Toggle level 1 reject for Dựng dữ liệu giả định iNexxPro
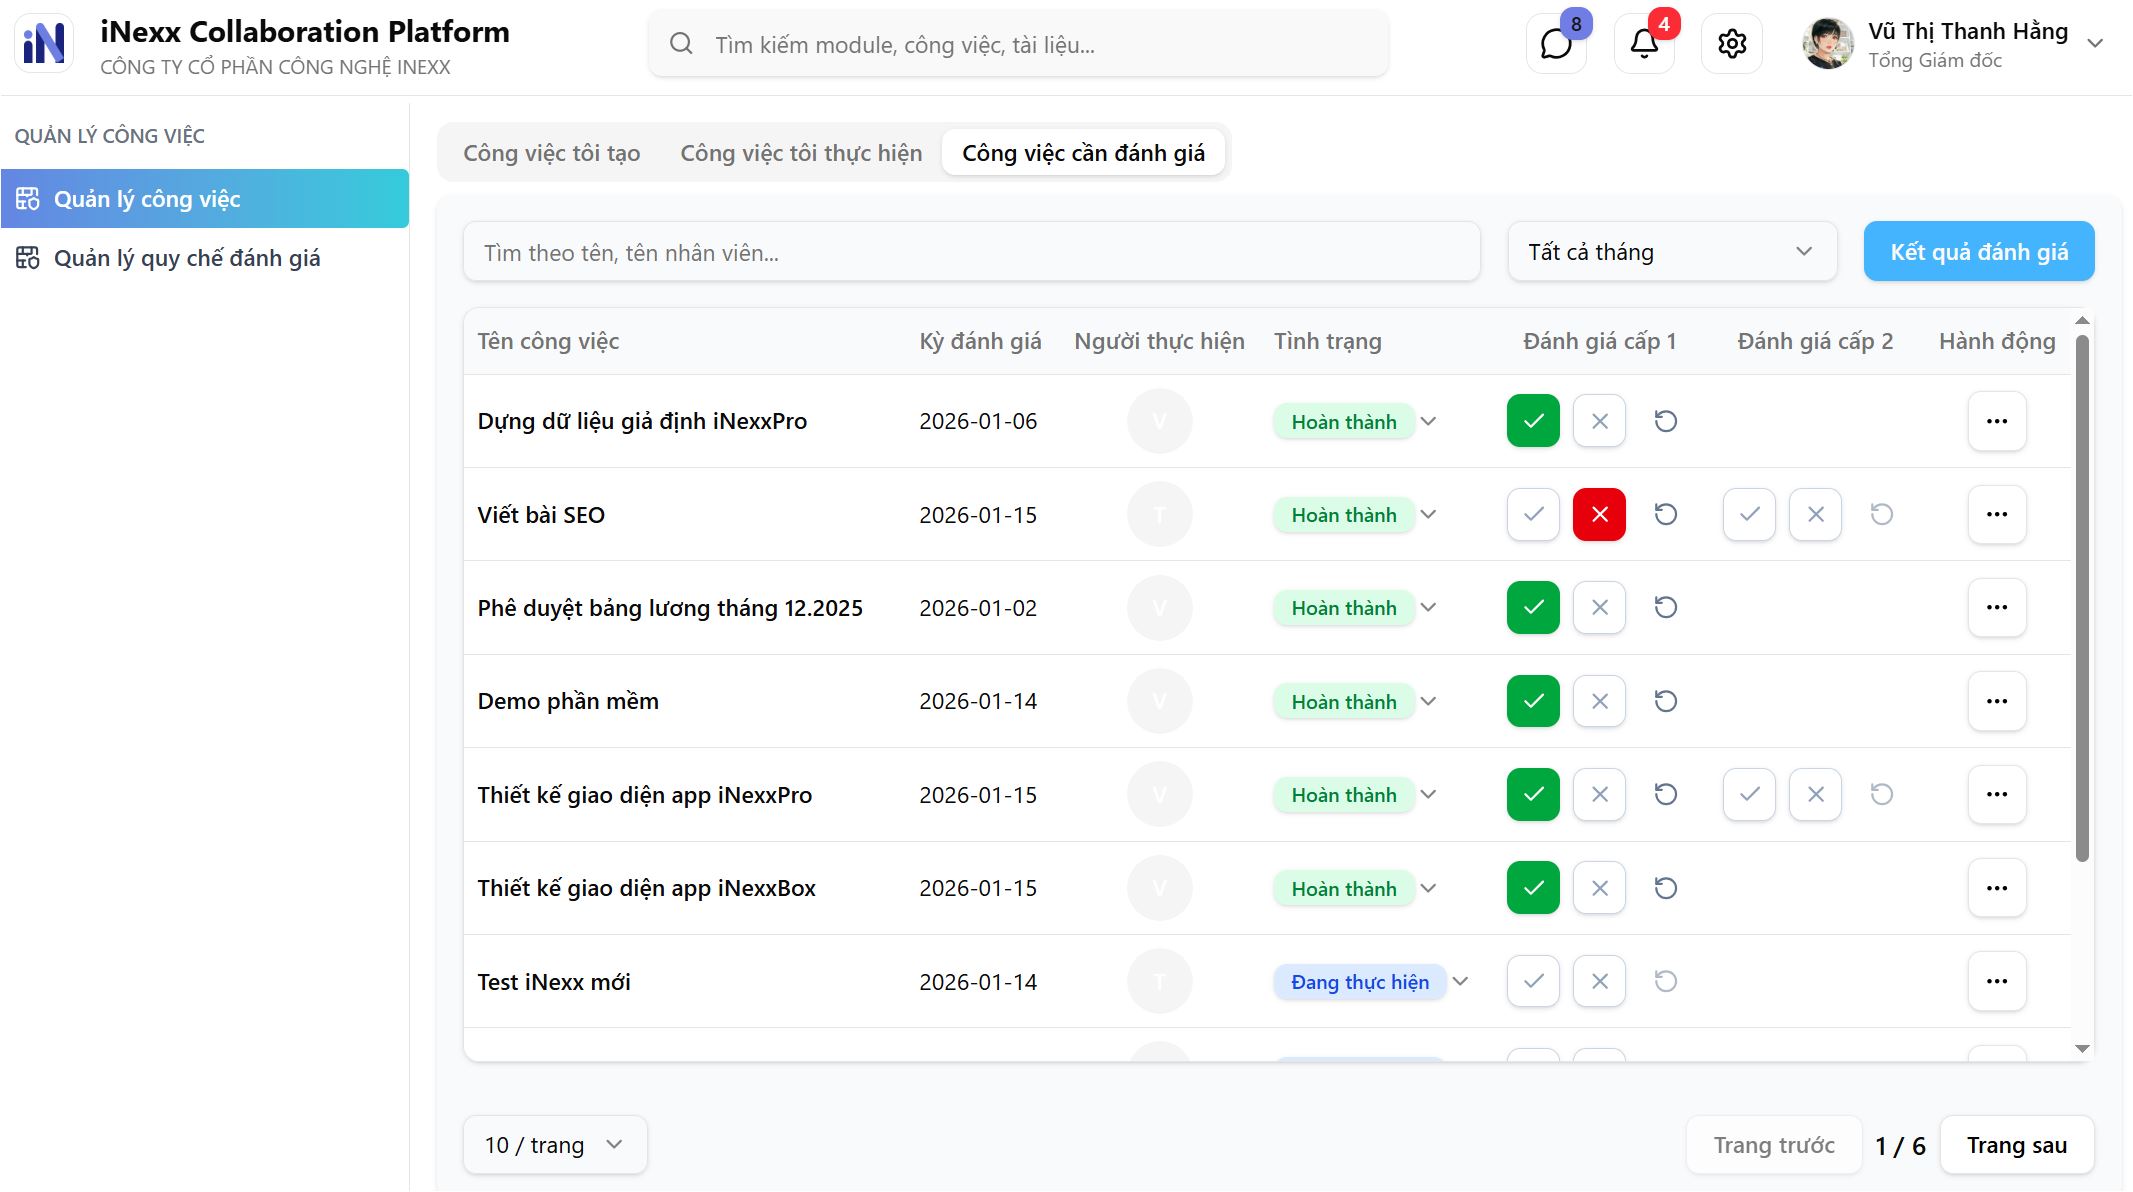 click(x=1599, y=421)
